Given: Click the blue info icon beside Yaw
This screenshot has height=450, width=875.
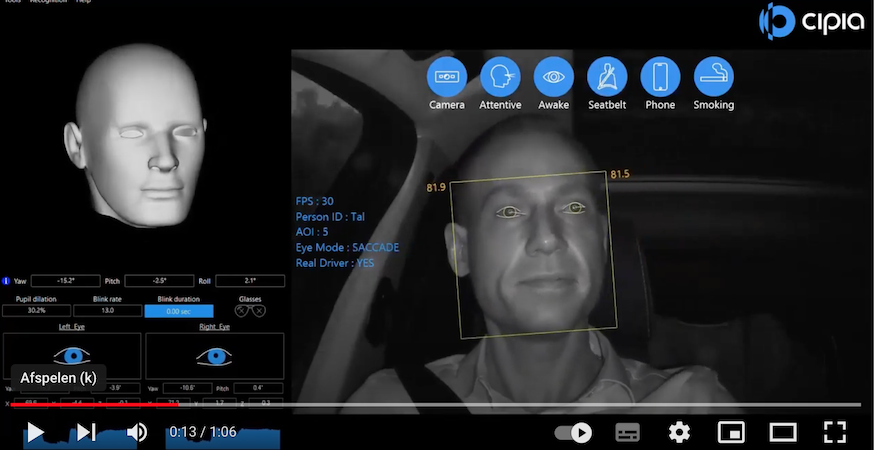Looking at the screenshot, I should point(7,281).
